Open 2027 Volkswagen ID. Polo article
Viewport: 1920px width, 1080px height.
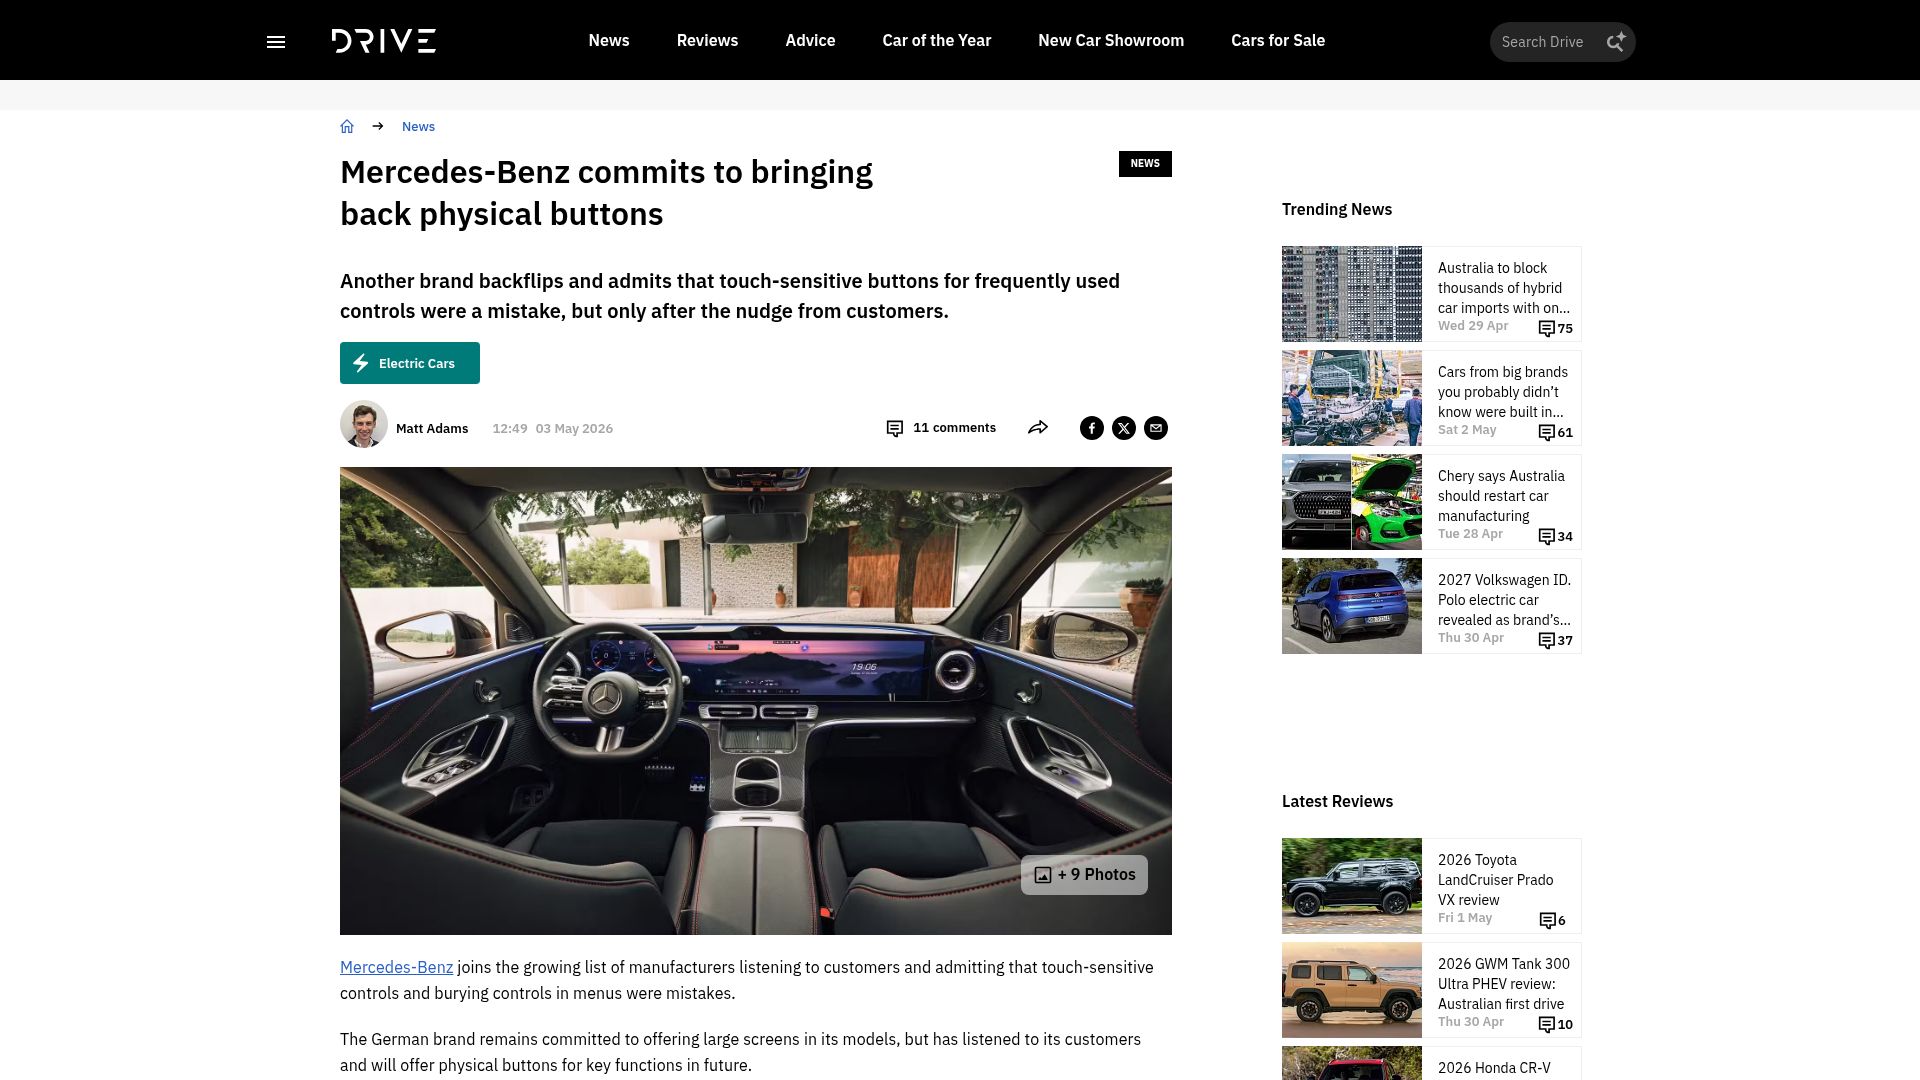click(x=1504, y=600)
